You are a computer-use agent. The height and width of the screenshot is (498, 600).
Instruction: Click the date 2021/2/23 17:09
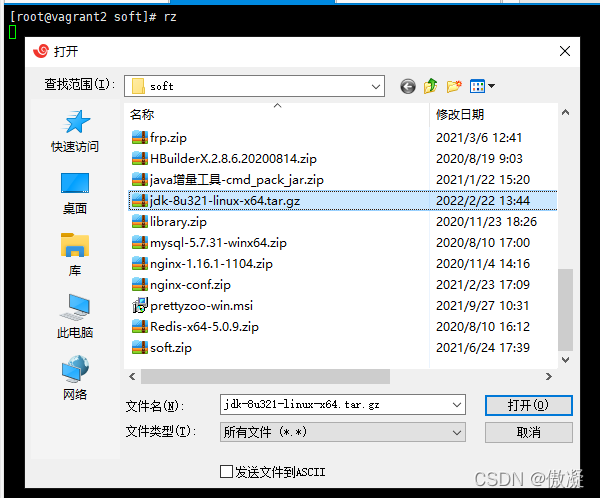(x=483, y=285)
